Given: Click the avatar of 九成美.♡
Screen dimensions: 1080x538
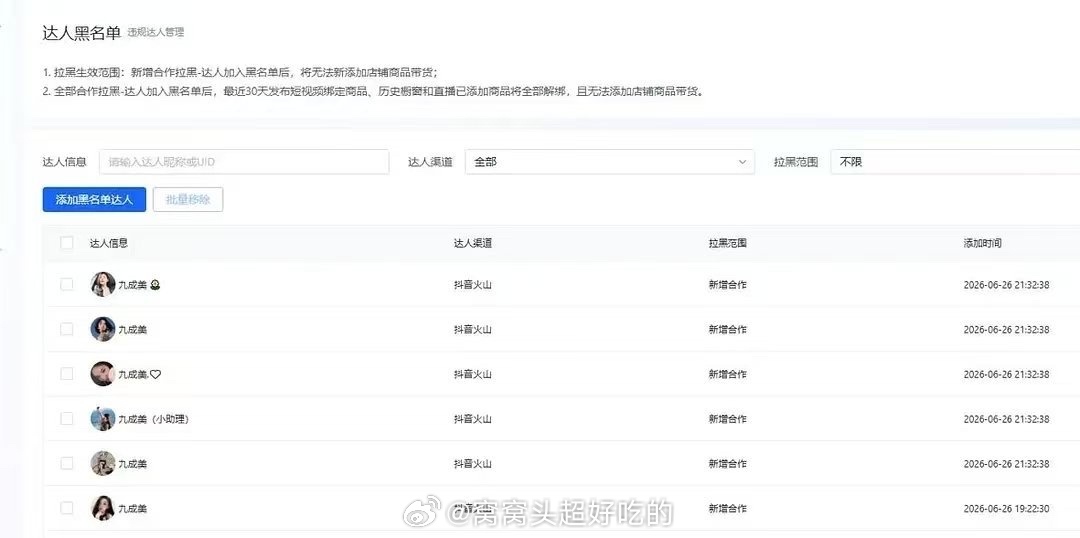Looking at the screenshot, I should tap(103, 374).
